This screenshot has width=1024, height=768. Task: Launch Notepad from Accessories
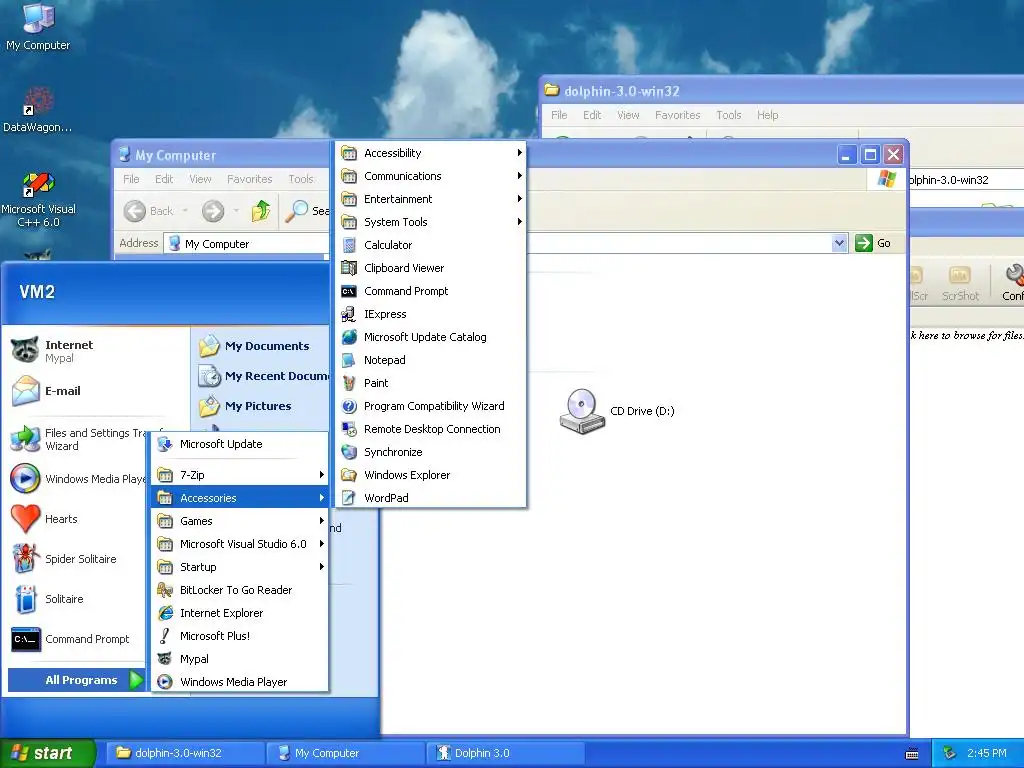point(431,360)
